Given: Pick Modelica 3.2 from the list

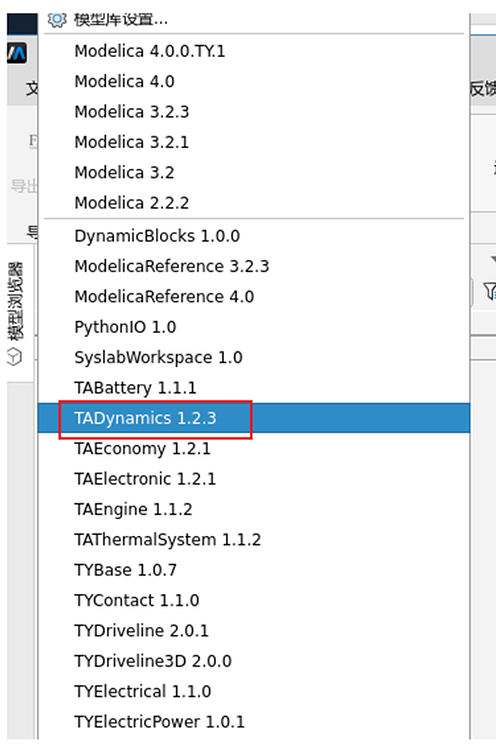Looking at the screenshot, I should coord(254,172).
